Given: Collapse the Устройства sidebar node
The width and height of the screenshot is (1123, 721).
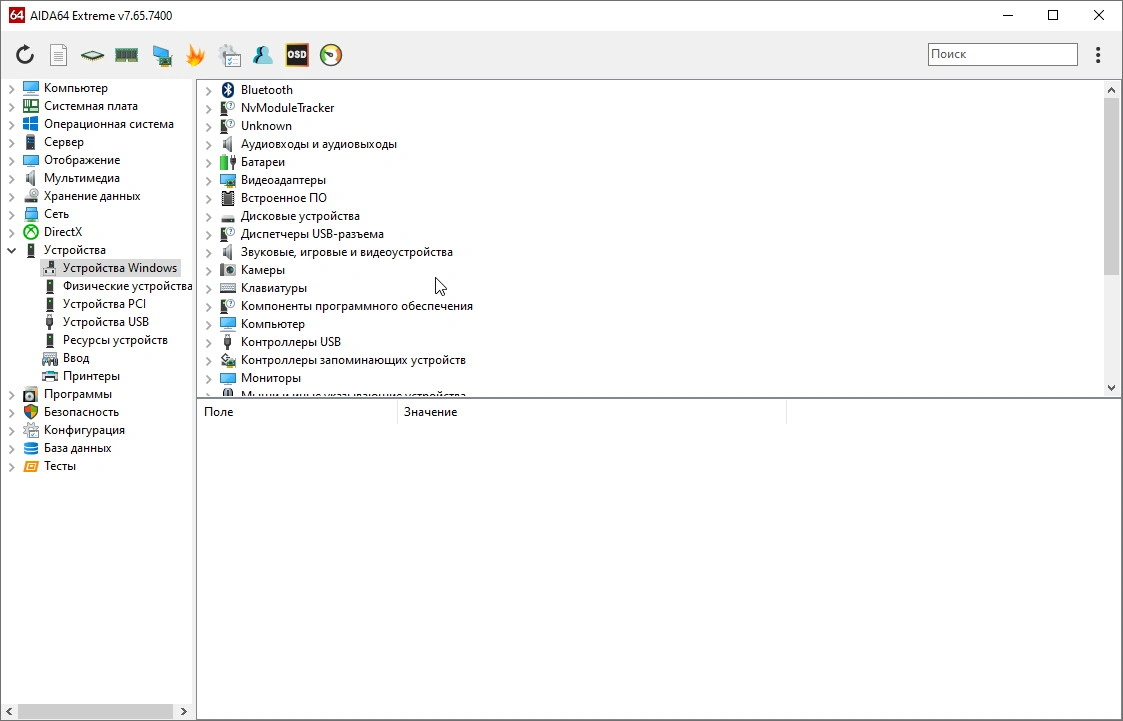Looking at the screenshot, I should coord(11,251).
